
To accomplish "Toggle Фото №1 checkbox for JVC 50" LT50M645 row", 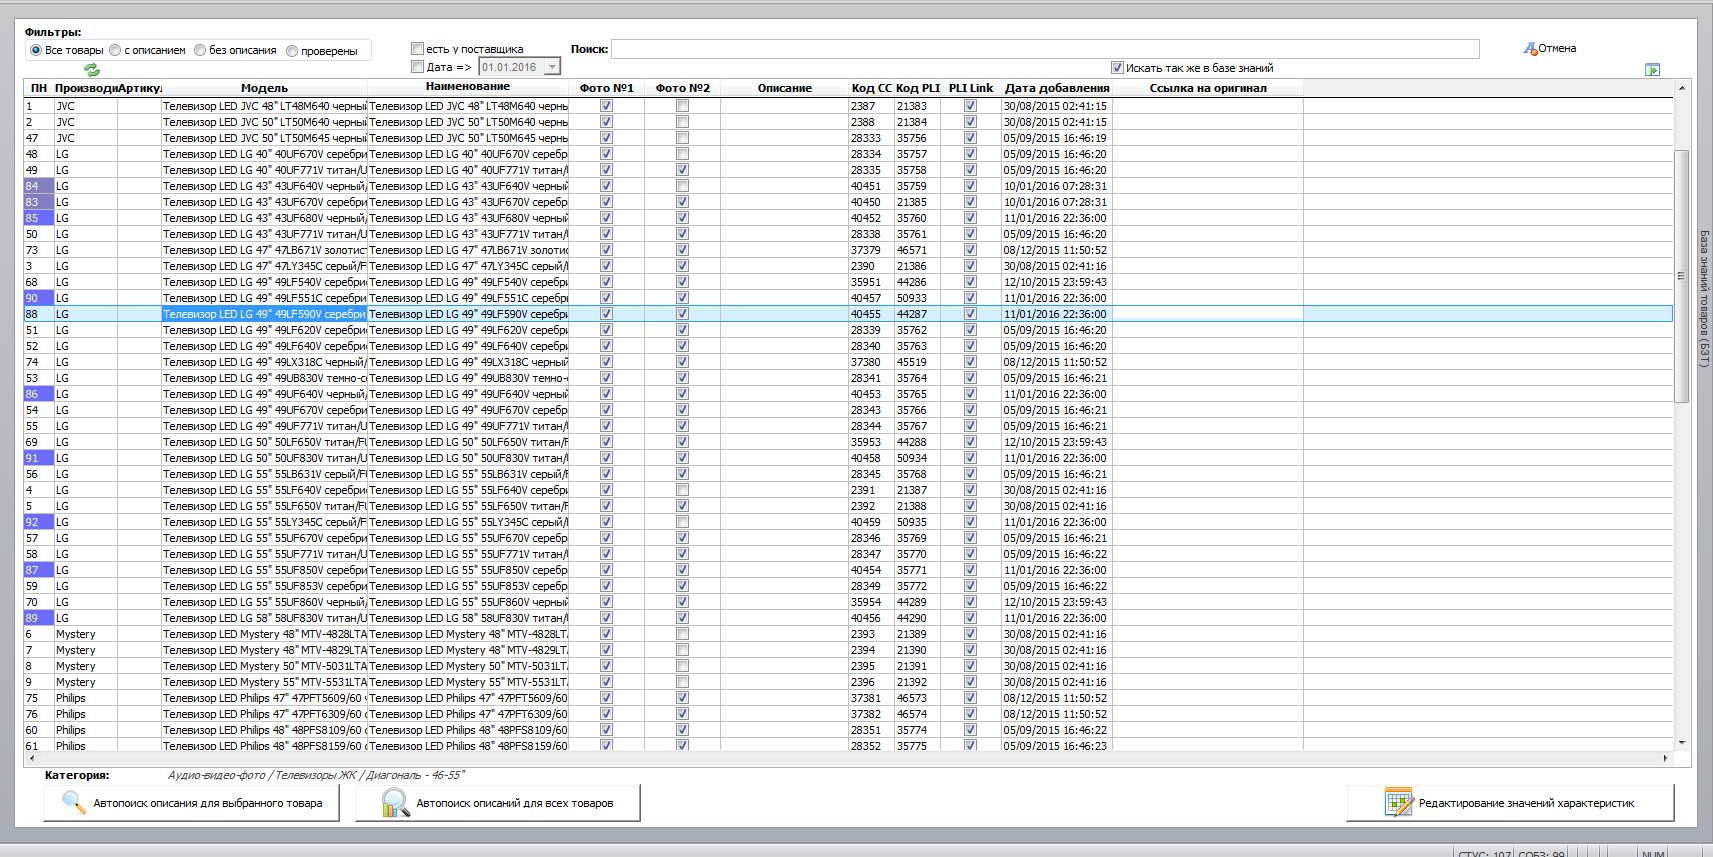I will click(606, 137).
